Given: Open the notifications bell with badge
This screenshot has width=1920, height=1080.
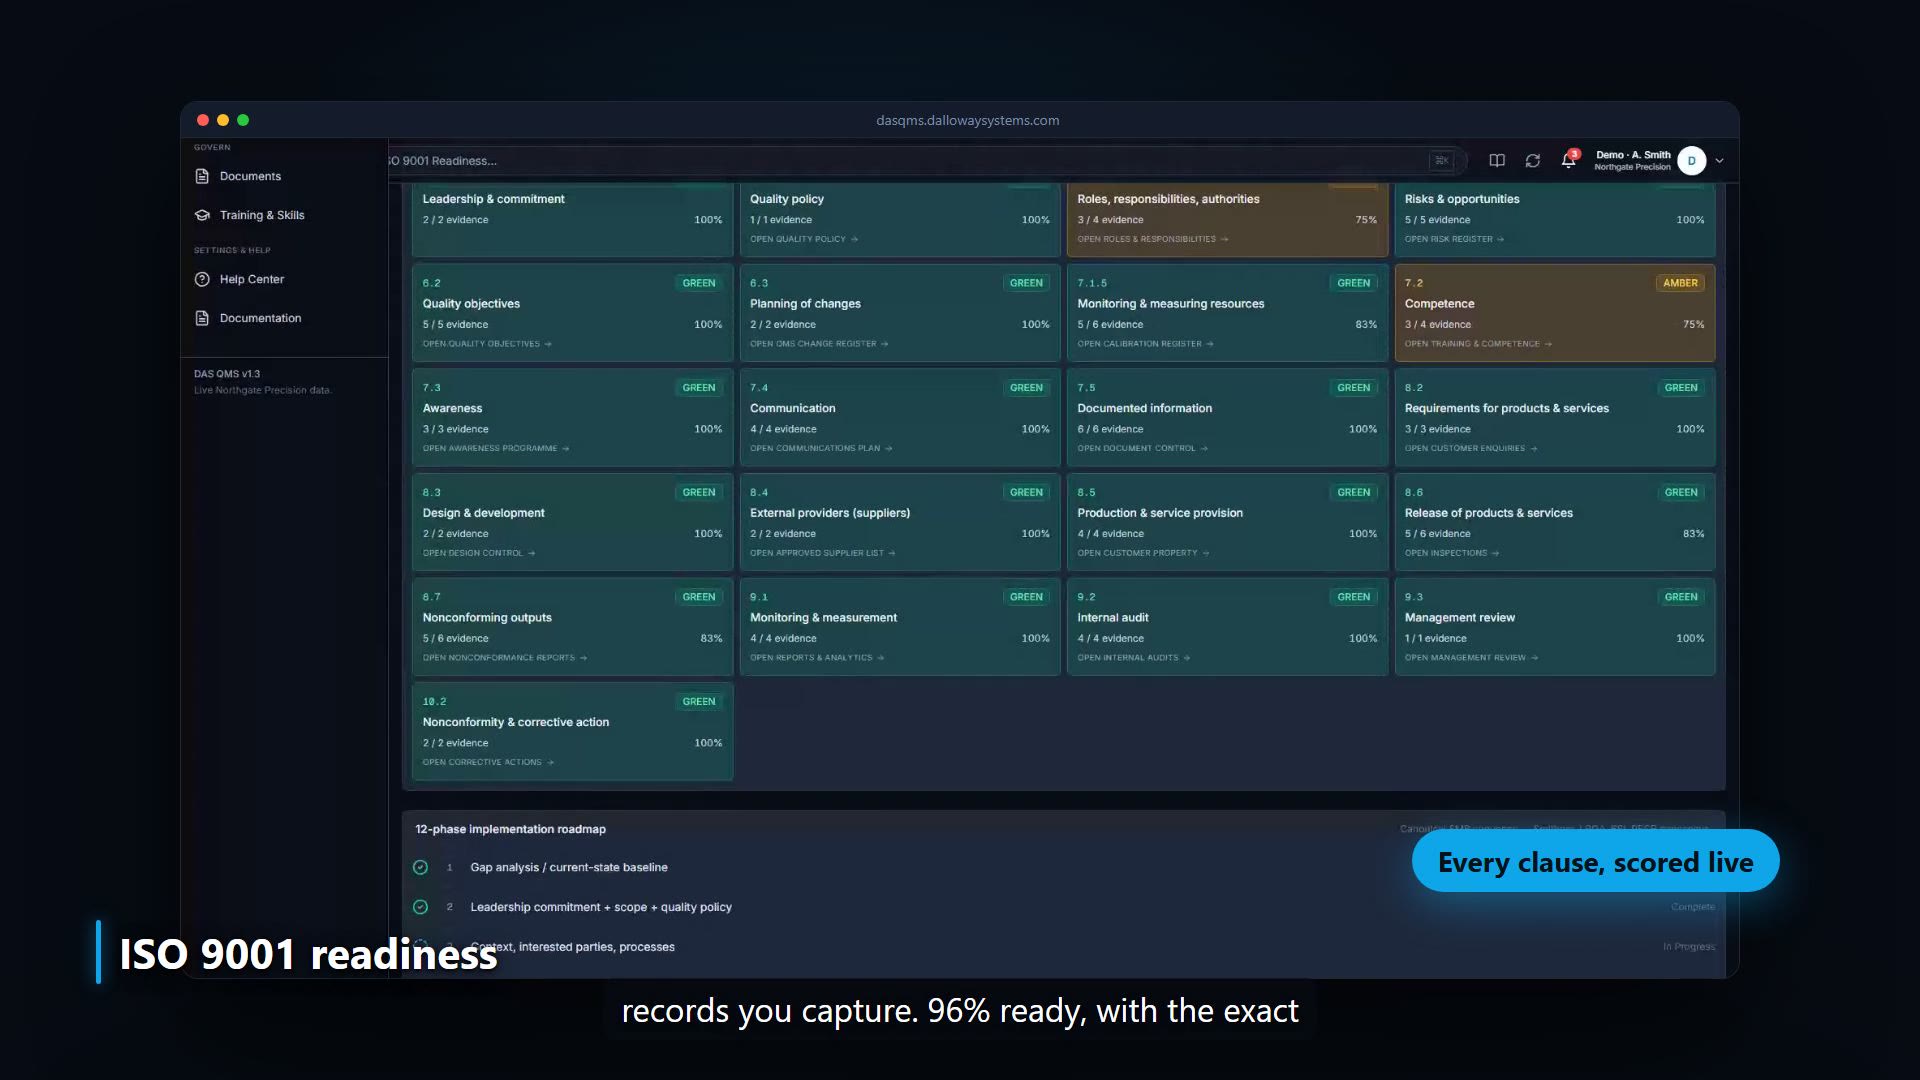Looking at the screenshot, I should pyautogui.click(x=1569, y=160).
